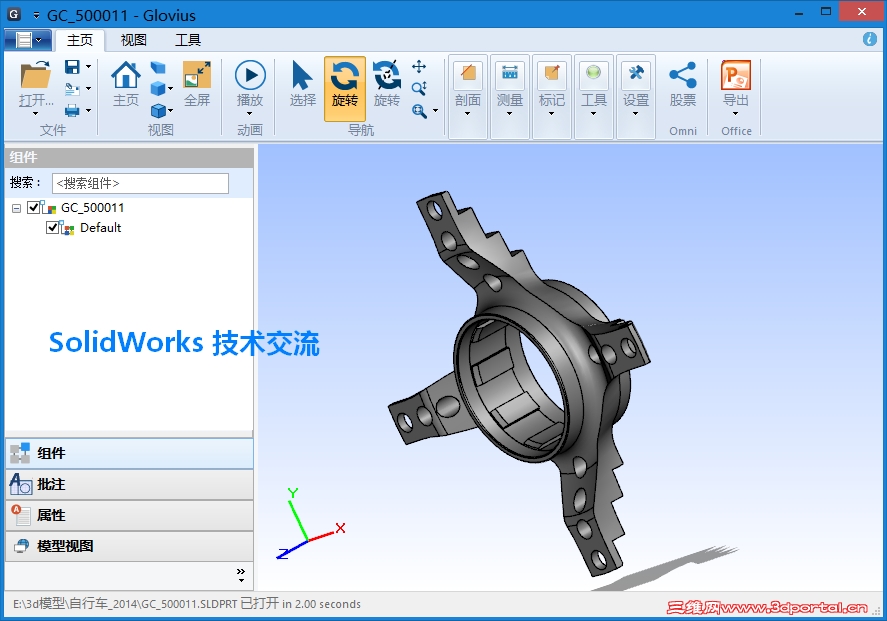Screen dimensions: 887x621
Task: Activate the Select (选择) arrow tool
Action: [x=303, y=75]
